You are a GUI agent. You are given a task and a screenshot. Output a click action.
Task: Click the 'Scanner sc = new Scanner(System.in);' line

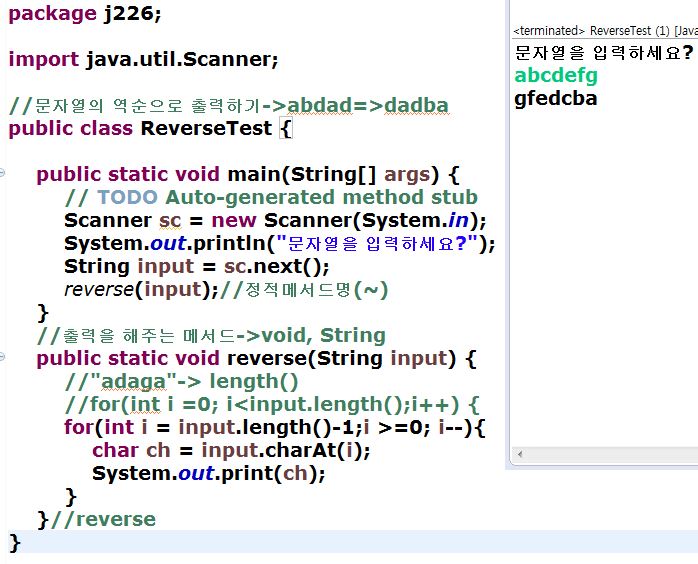click(275, 220)
